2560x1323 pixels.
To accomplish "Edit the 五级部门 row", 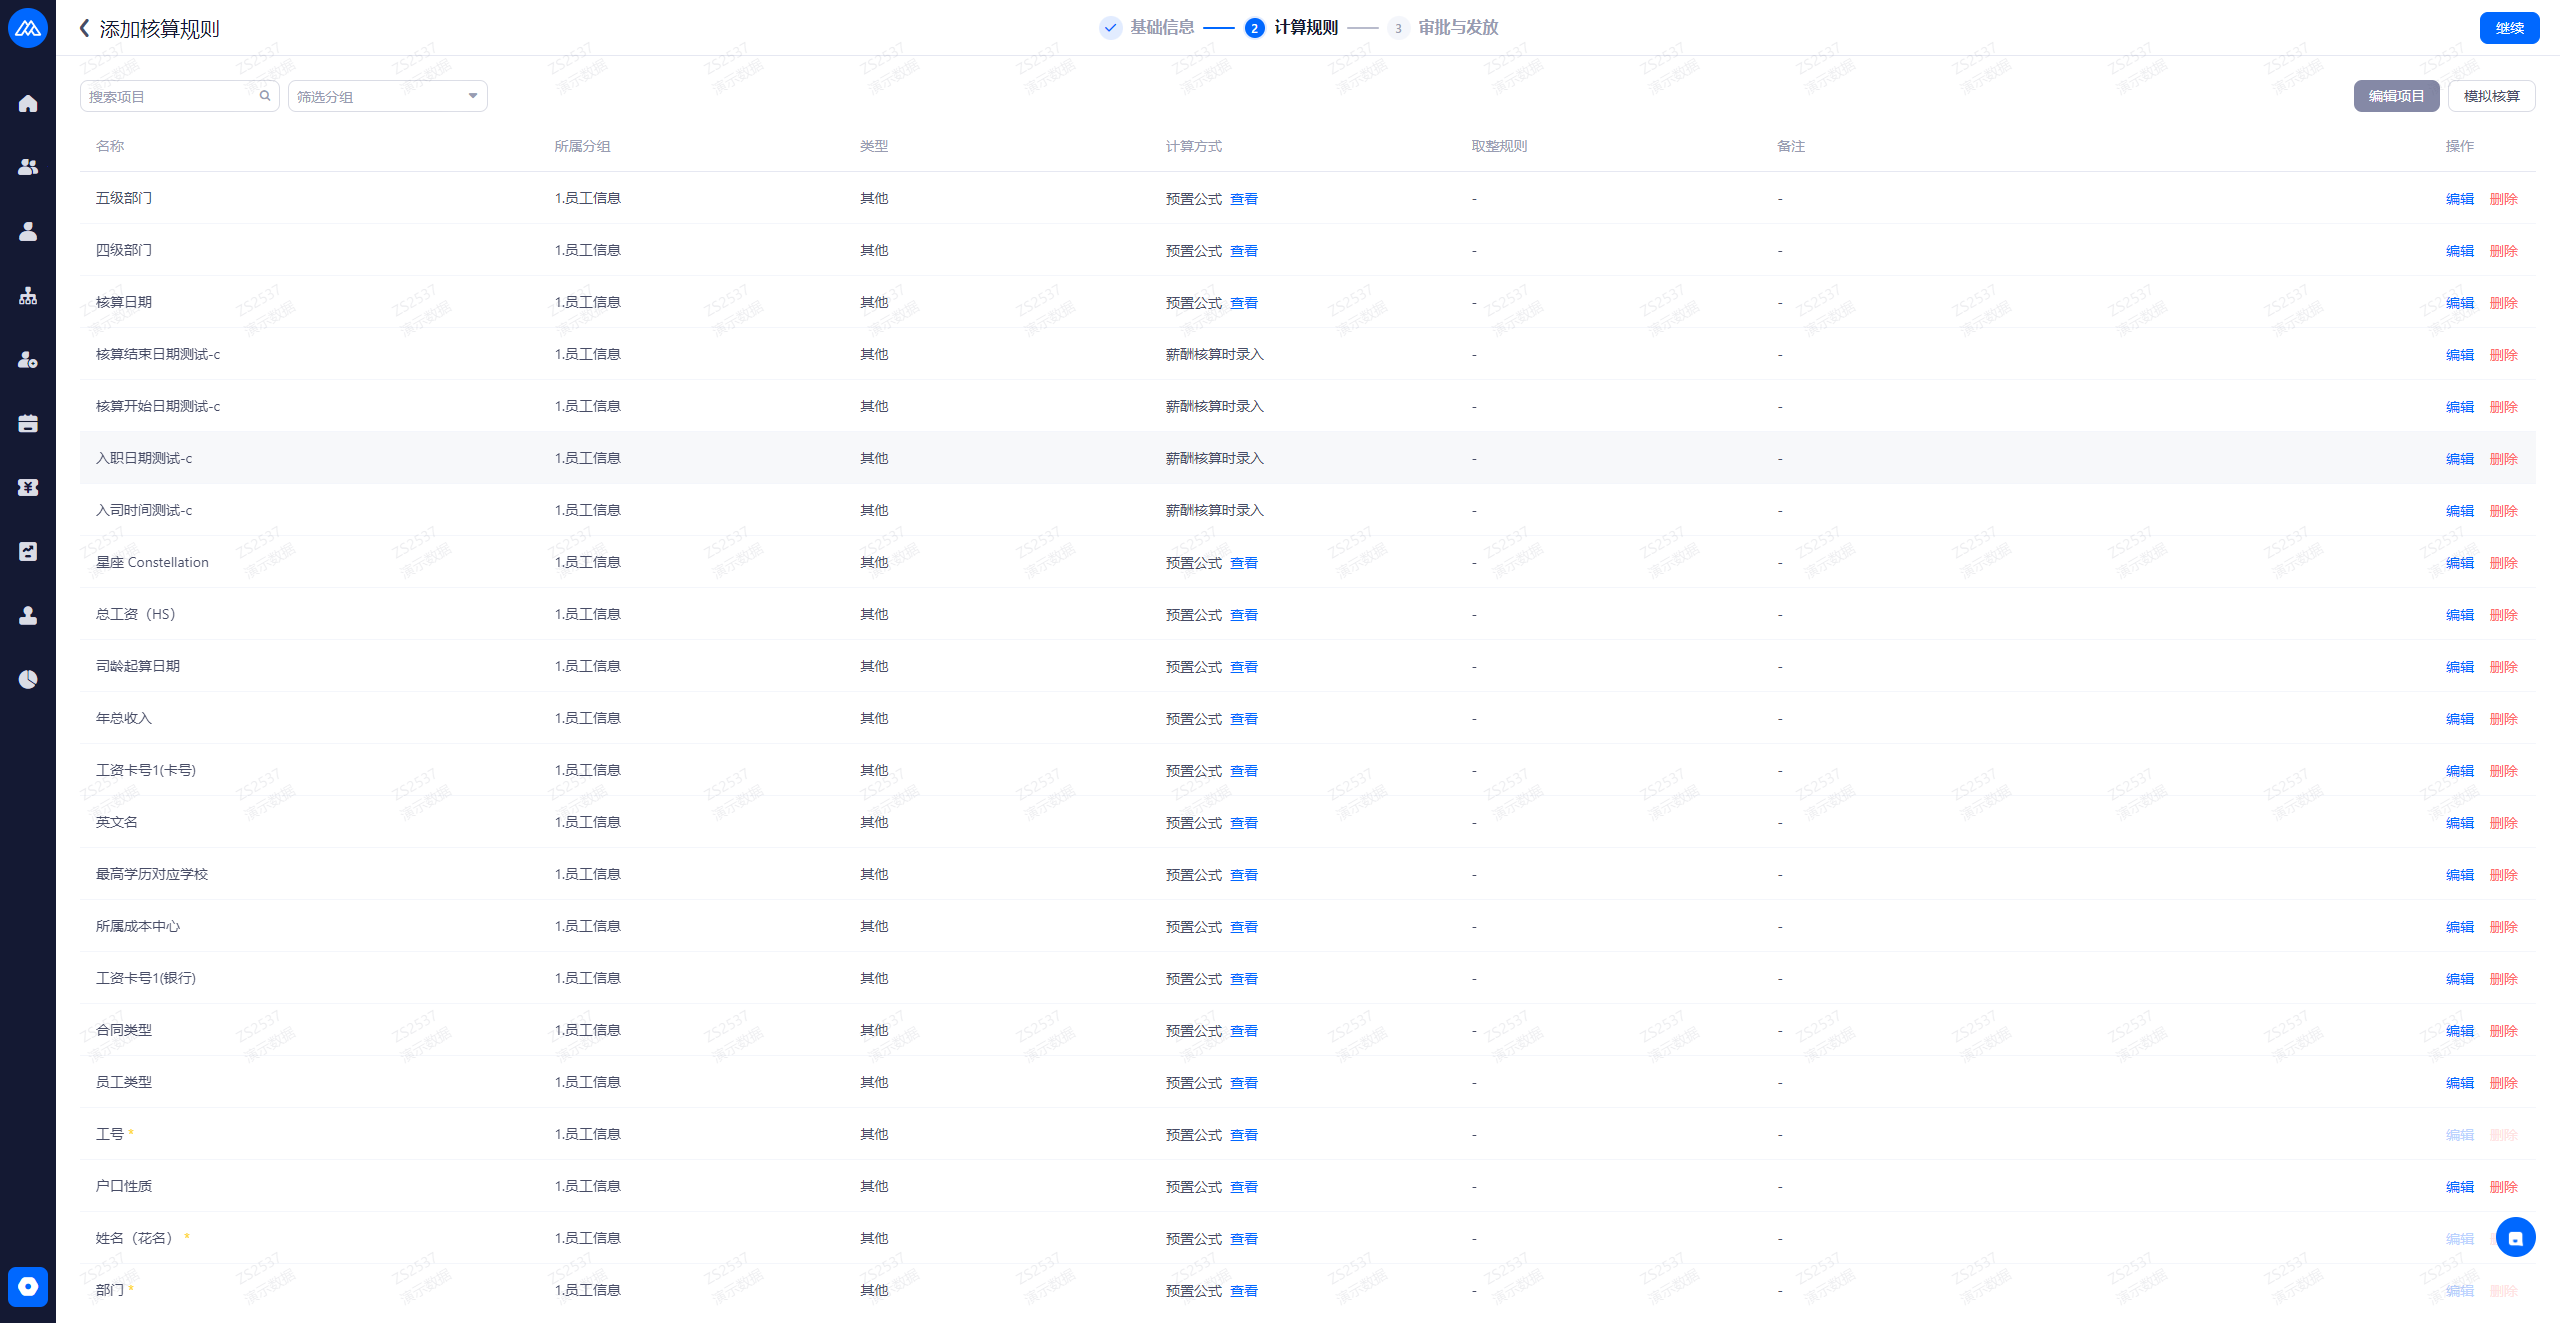I will [x=2459, y=199].
